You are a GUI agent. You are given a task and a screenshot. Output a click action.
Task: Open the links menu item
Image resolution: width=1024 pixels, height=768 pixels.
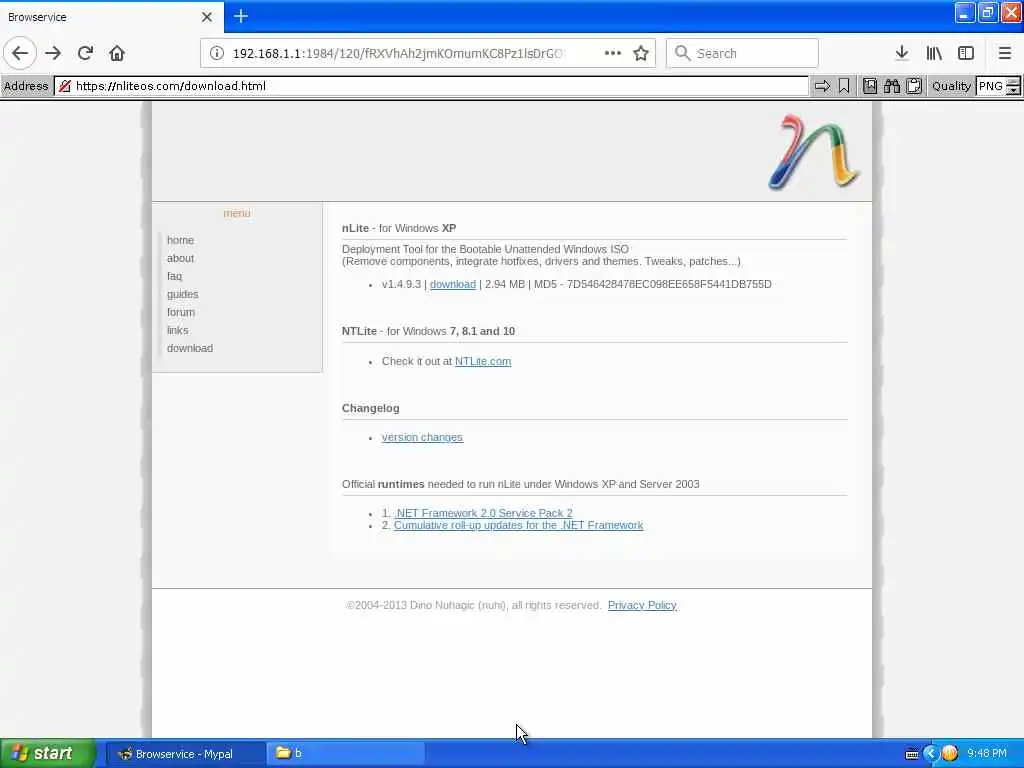click(x=178, y=330)
